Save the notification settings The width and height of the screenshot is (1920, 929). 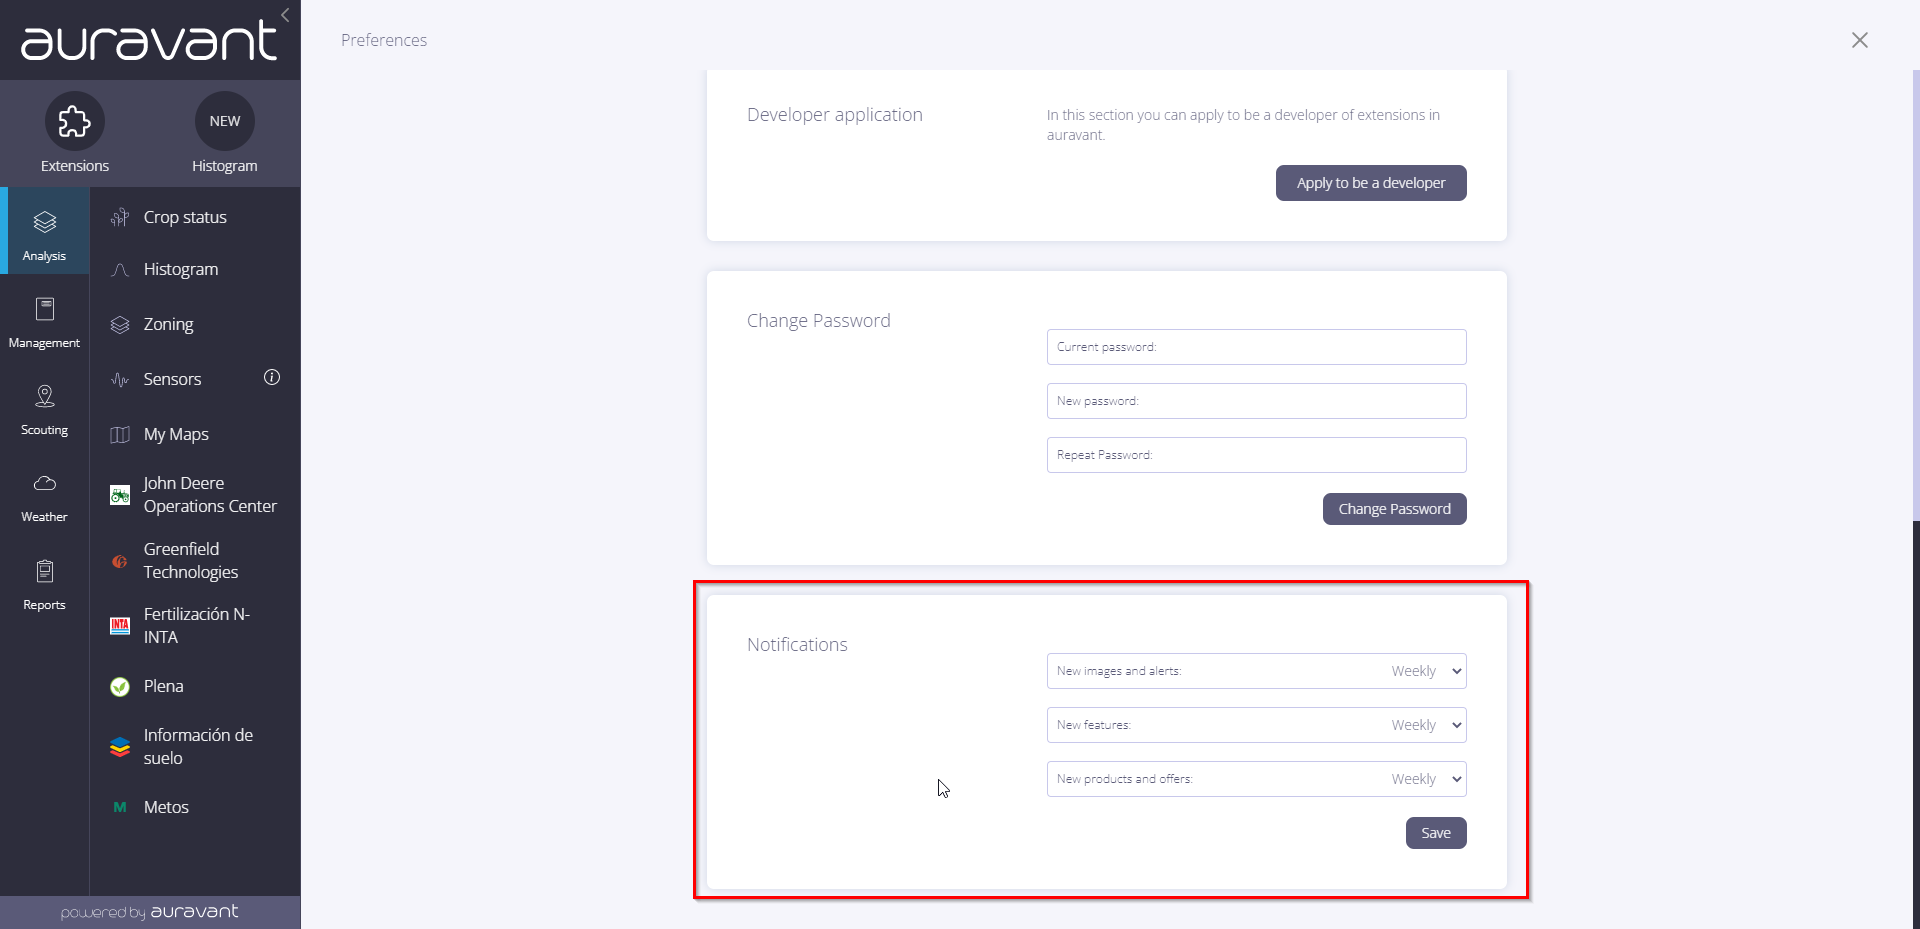(1436, 833)
